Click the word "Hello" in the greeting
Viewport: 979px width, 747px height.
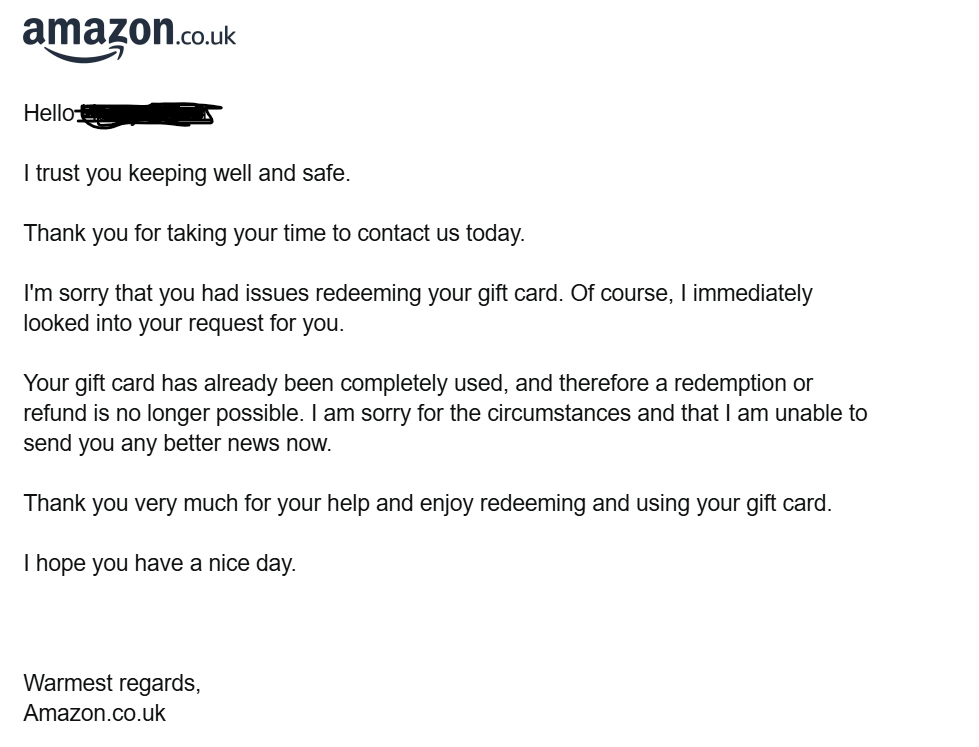pos(49,114)
